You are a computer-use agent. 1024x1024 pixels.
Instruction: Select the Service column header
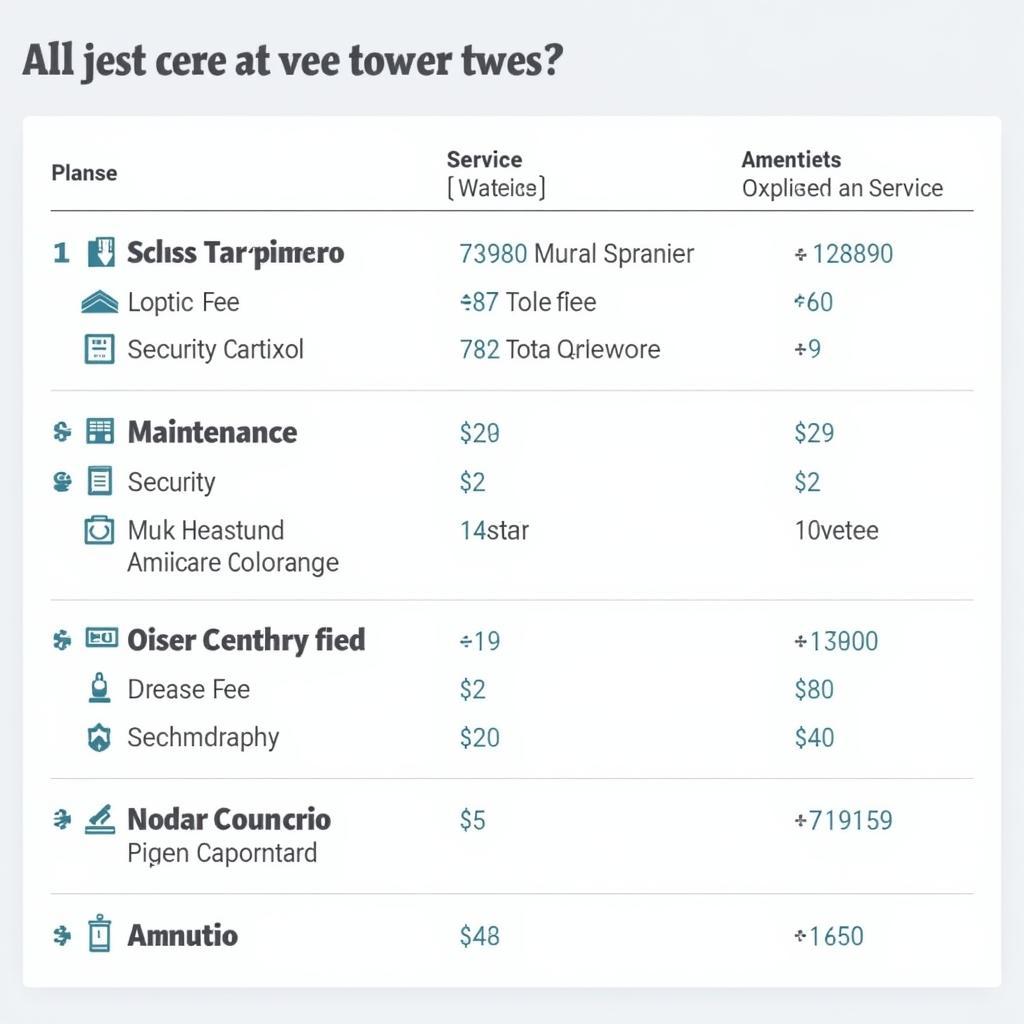coord(484,160)
